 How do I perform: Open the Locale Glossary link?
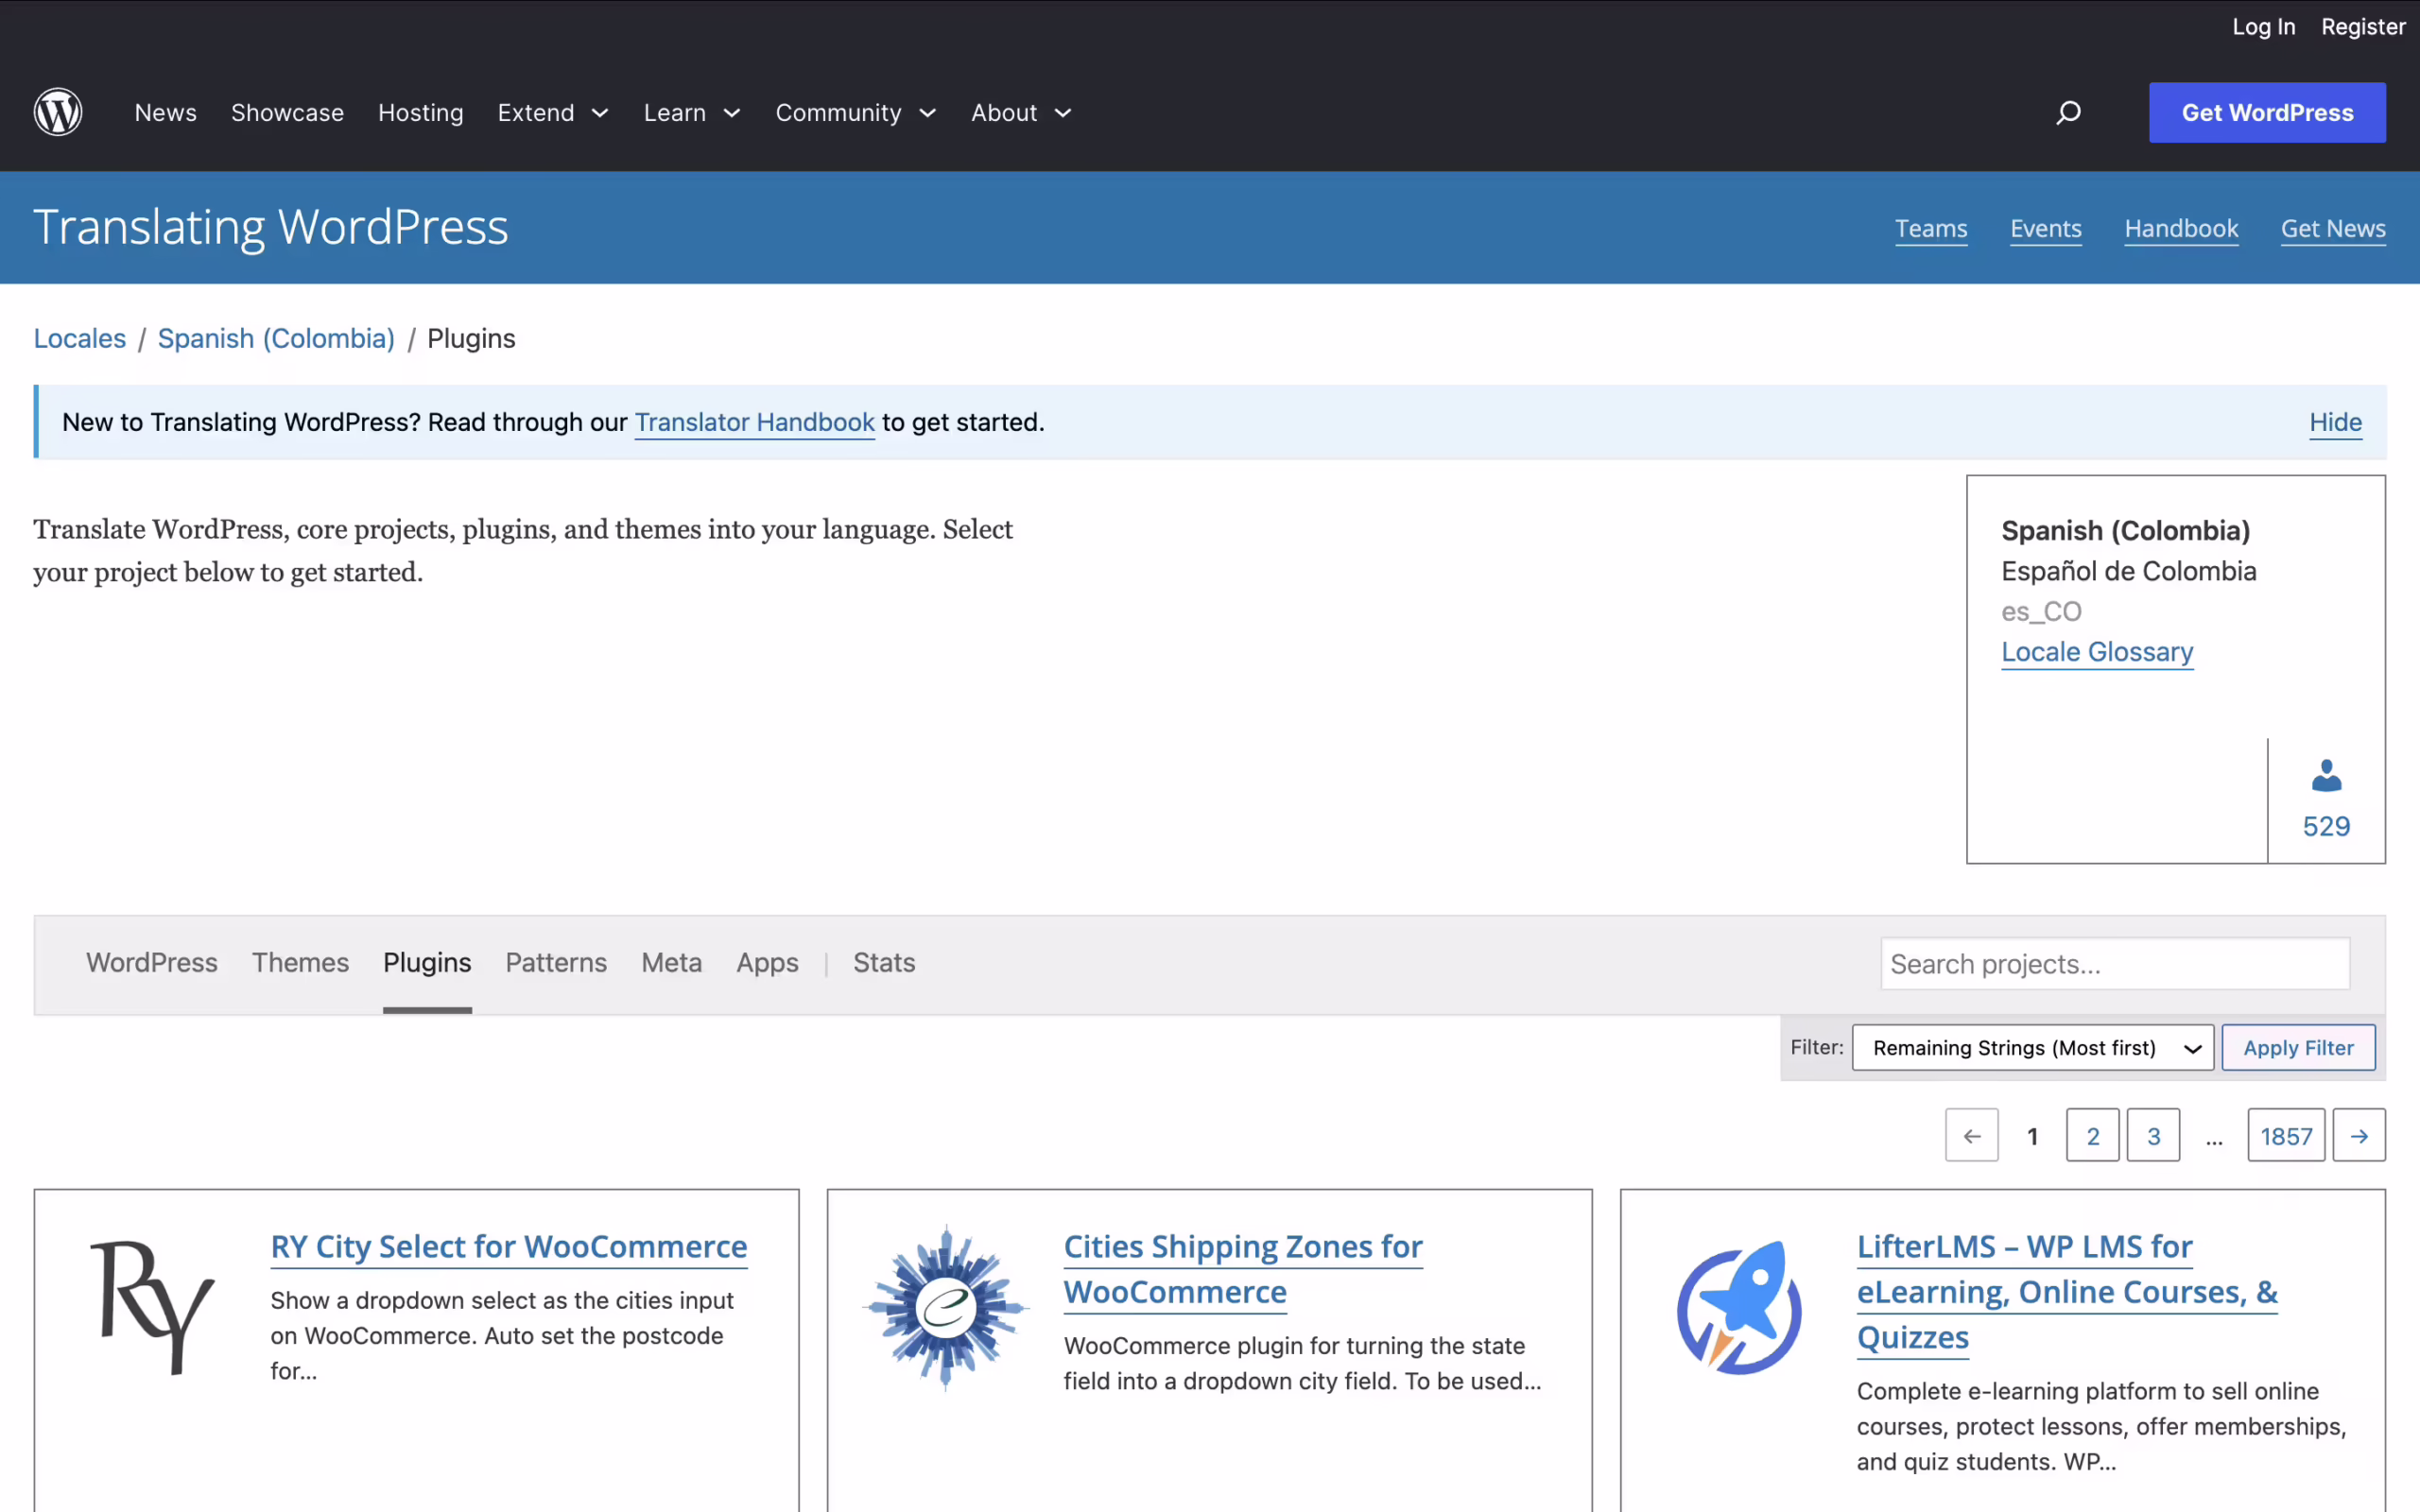(x=2097, y=652)
